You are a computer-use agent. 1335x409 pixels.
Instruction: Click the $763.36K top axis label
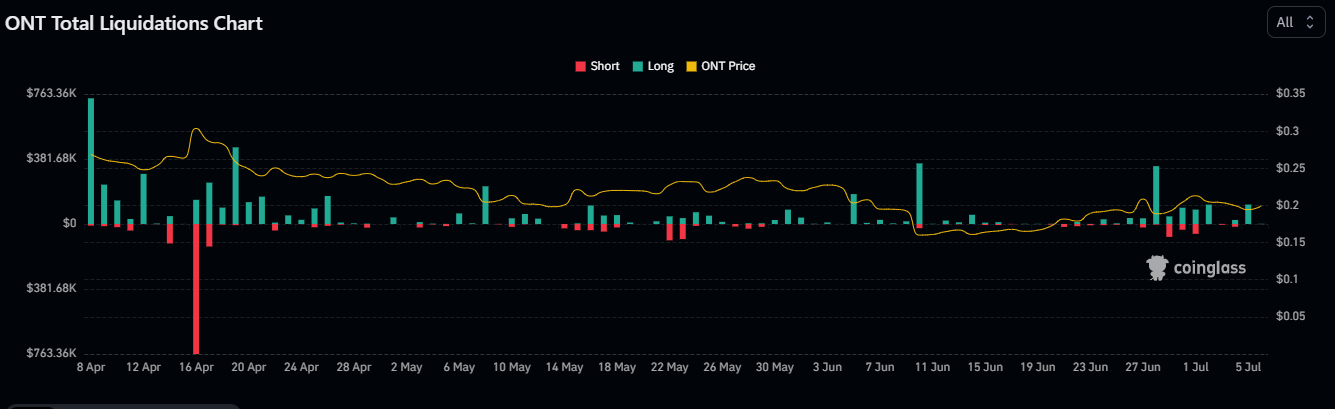pyautogui.click(x=52, y=93)
